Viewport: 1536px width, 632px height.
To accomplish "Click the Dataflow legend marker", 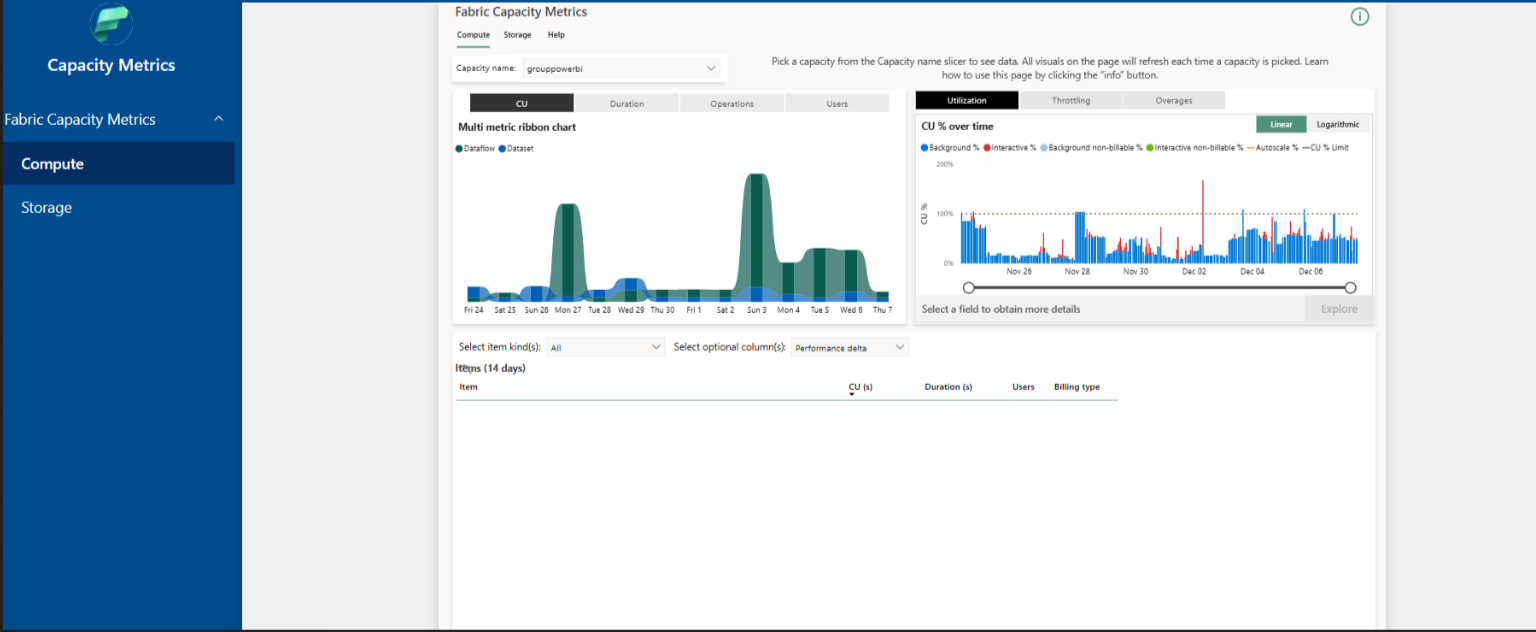I will coord(459,148).
